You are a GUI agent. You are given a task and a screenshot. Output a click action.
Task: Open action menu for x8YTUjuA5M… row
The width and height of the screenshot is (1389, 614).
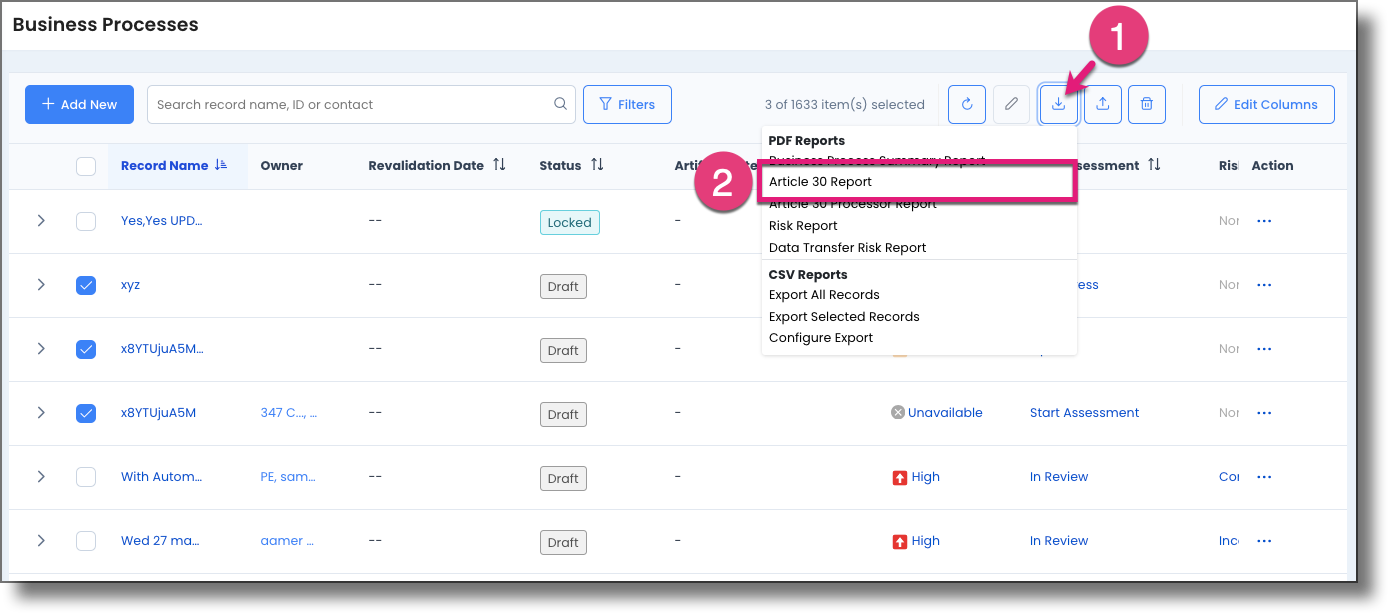tap(1264, 349)
